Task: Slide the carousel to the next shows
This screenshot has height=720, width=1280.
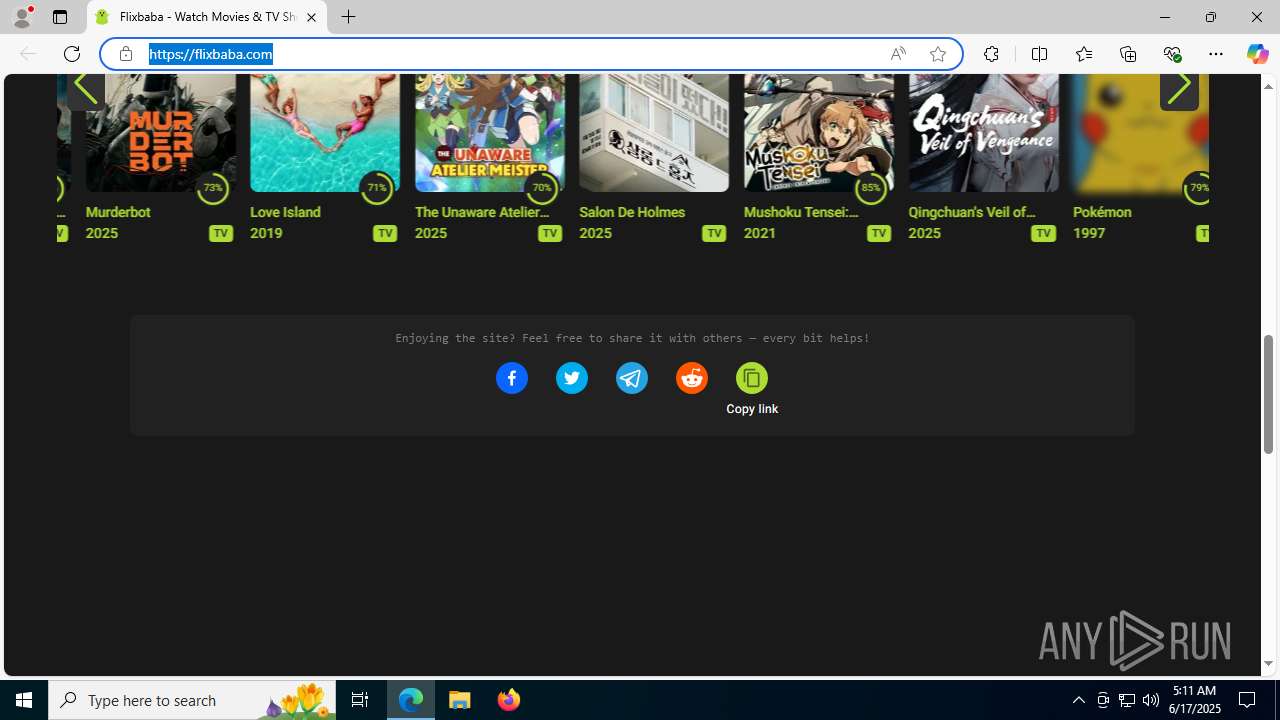Action: click(1179, 89)
